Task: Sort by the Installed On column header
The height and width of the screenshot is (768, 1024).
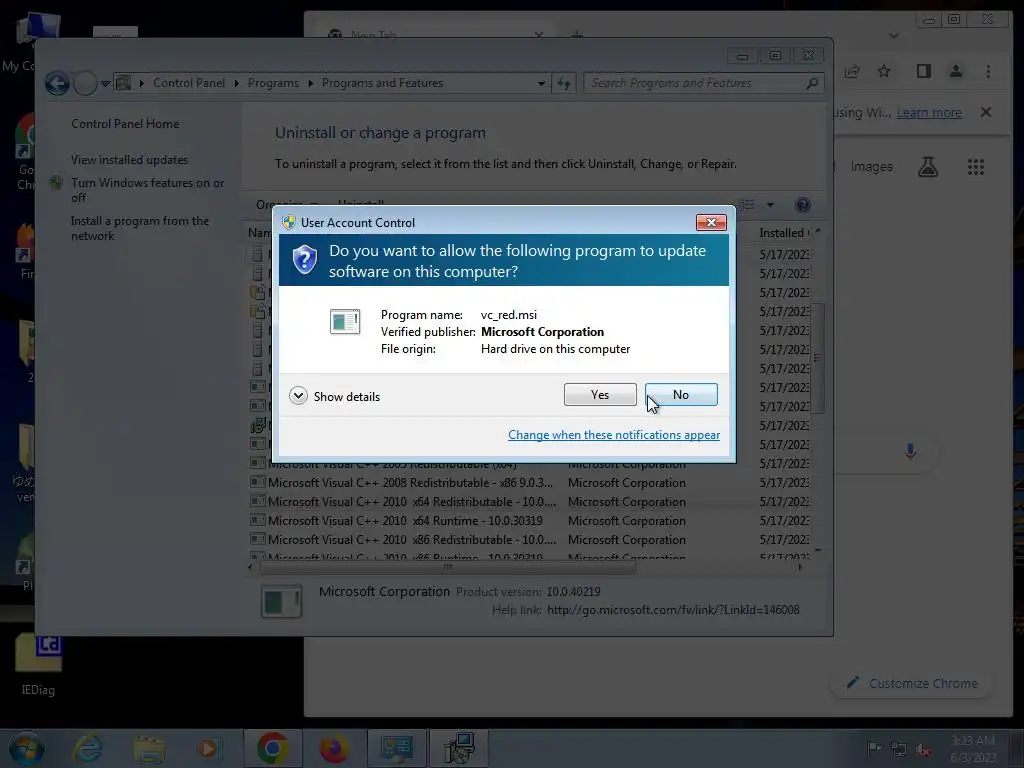Action: click(x=784, y=232)
